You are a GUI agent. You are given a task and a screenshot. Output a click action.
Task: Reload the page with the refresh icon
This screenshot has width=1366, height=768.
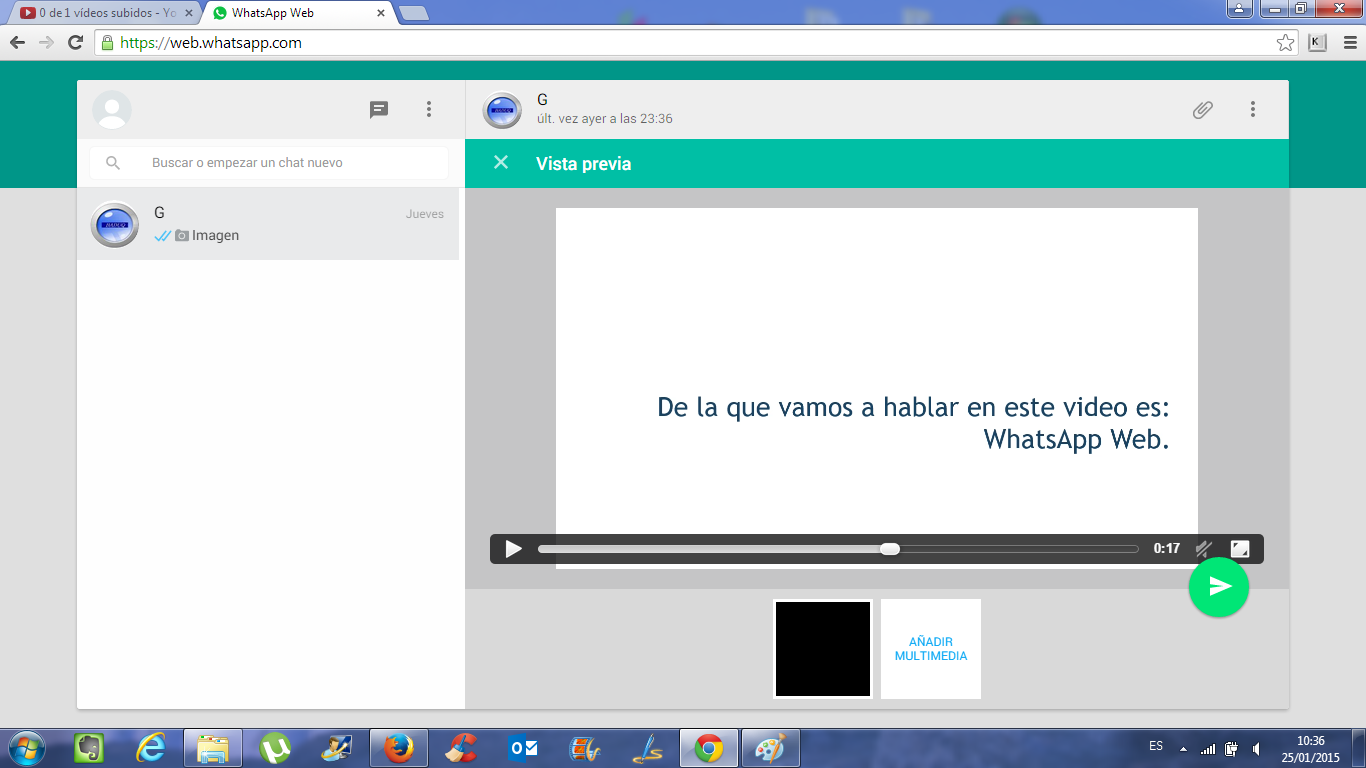[x=75, y=43]
